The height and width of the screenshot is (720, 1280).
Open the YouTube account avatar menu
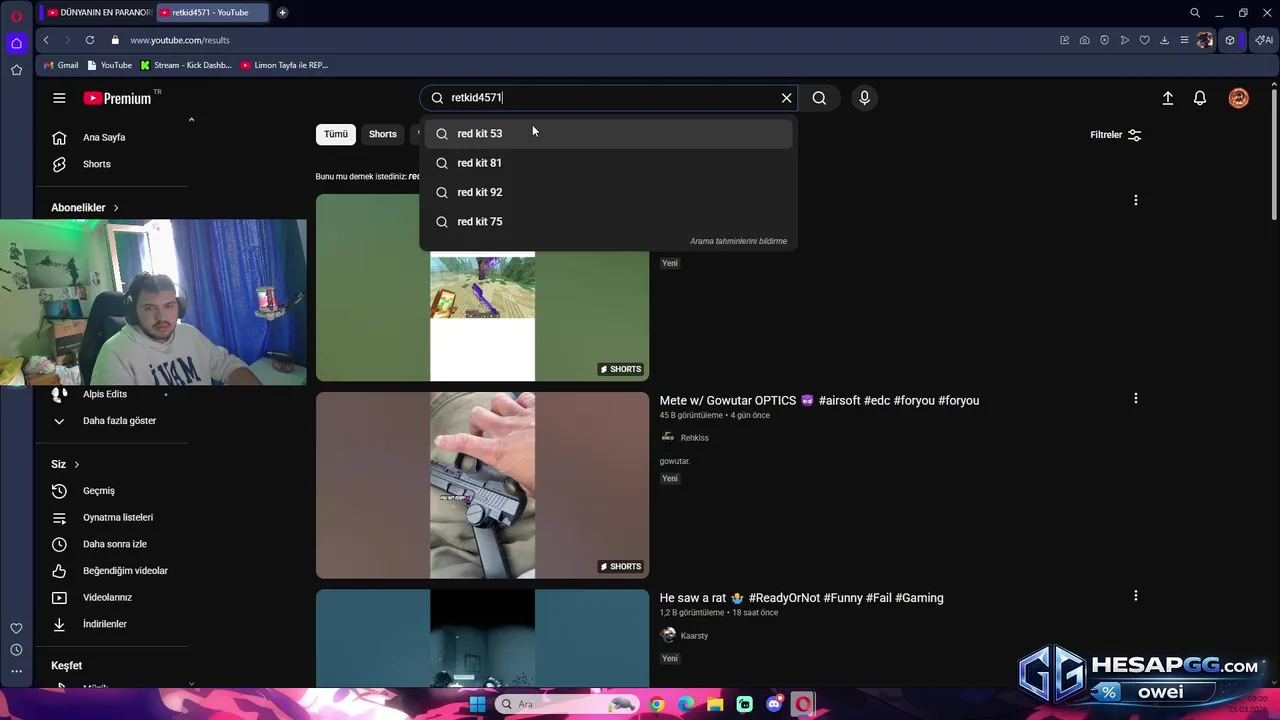1238,98
